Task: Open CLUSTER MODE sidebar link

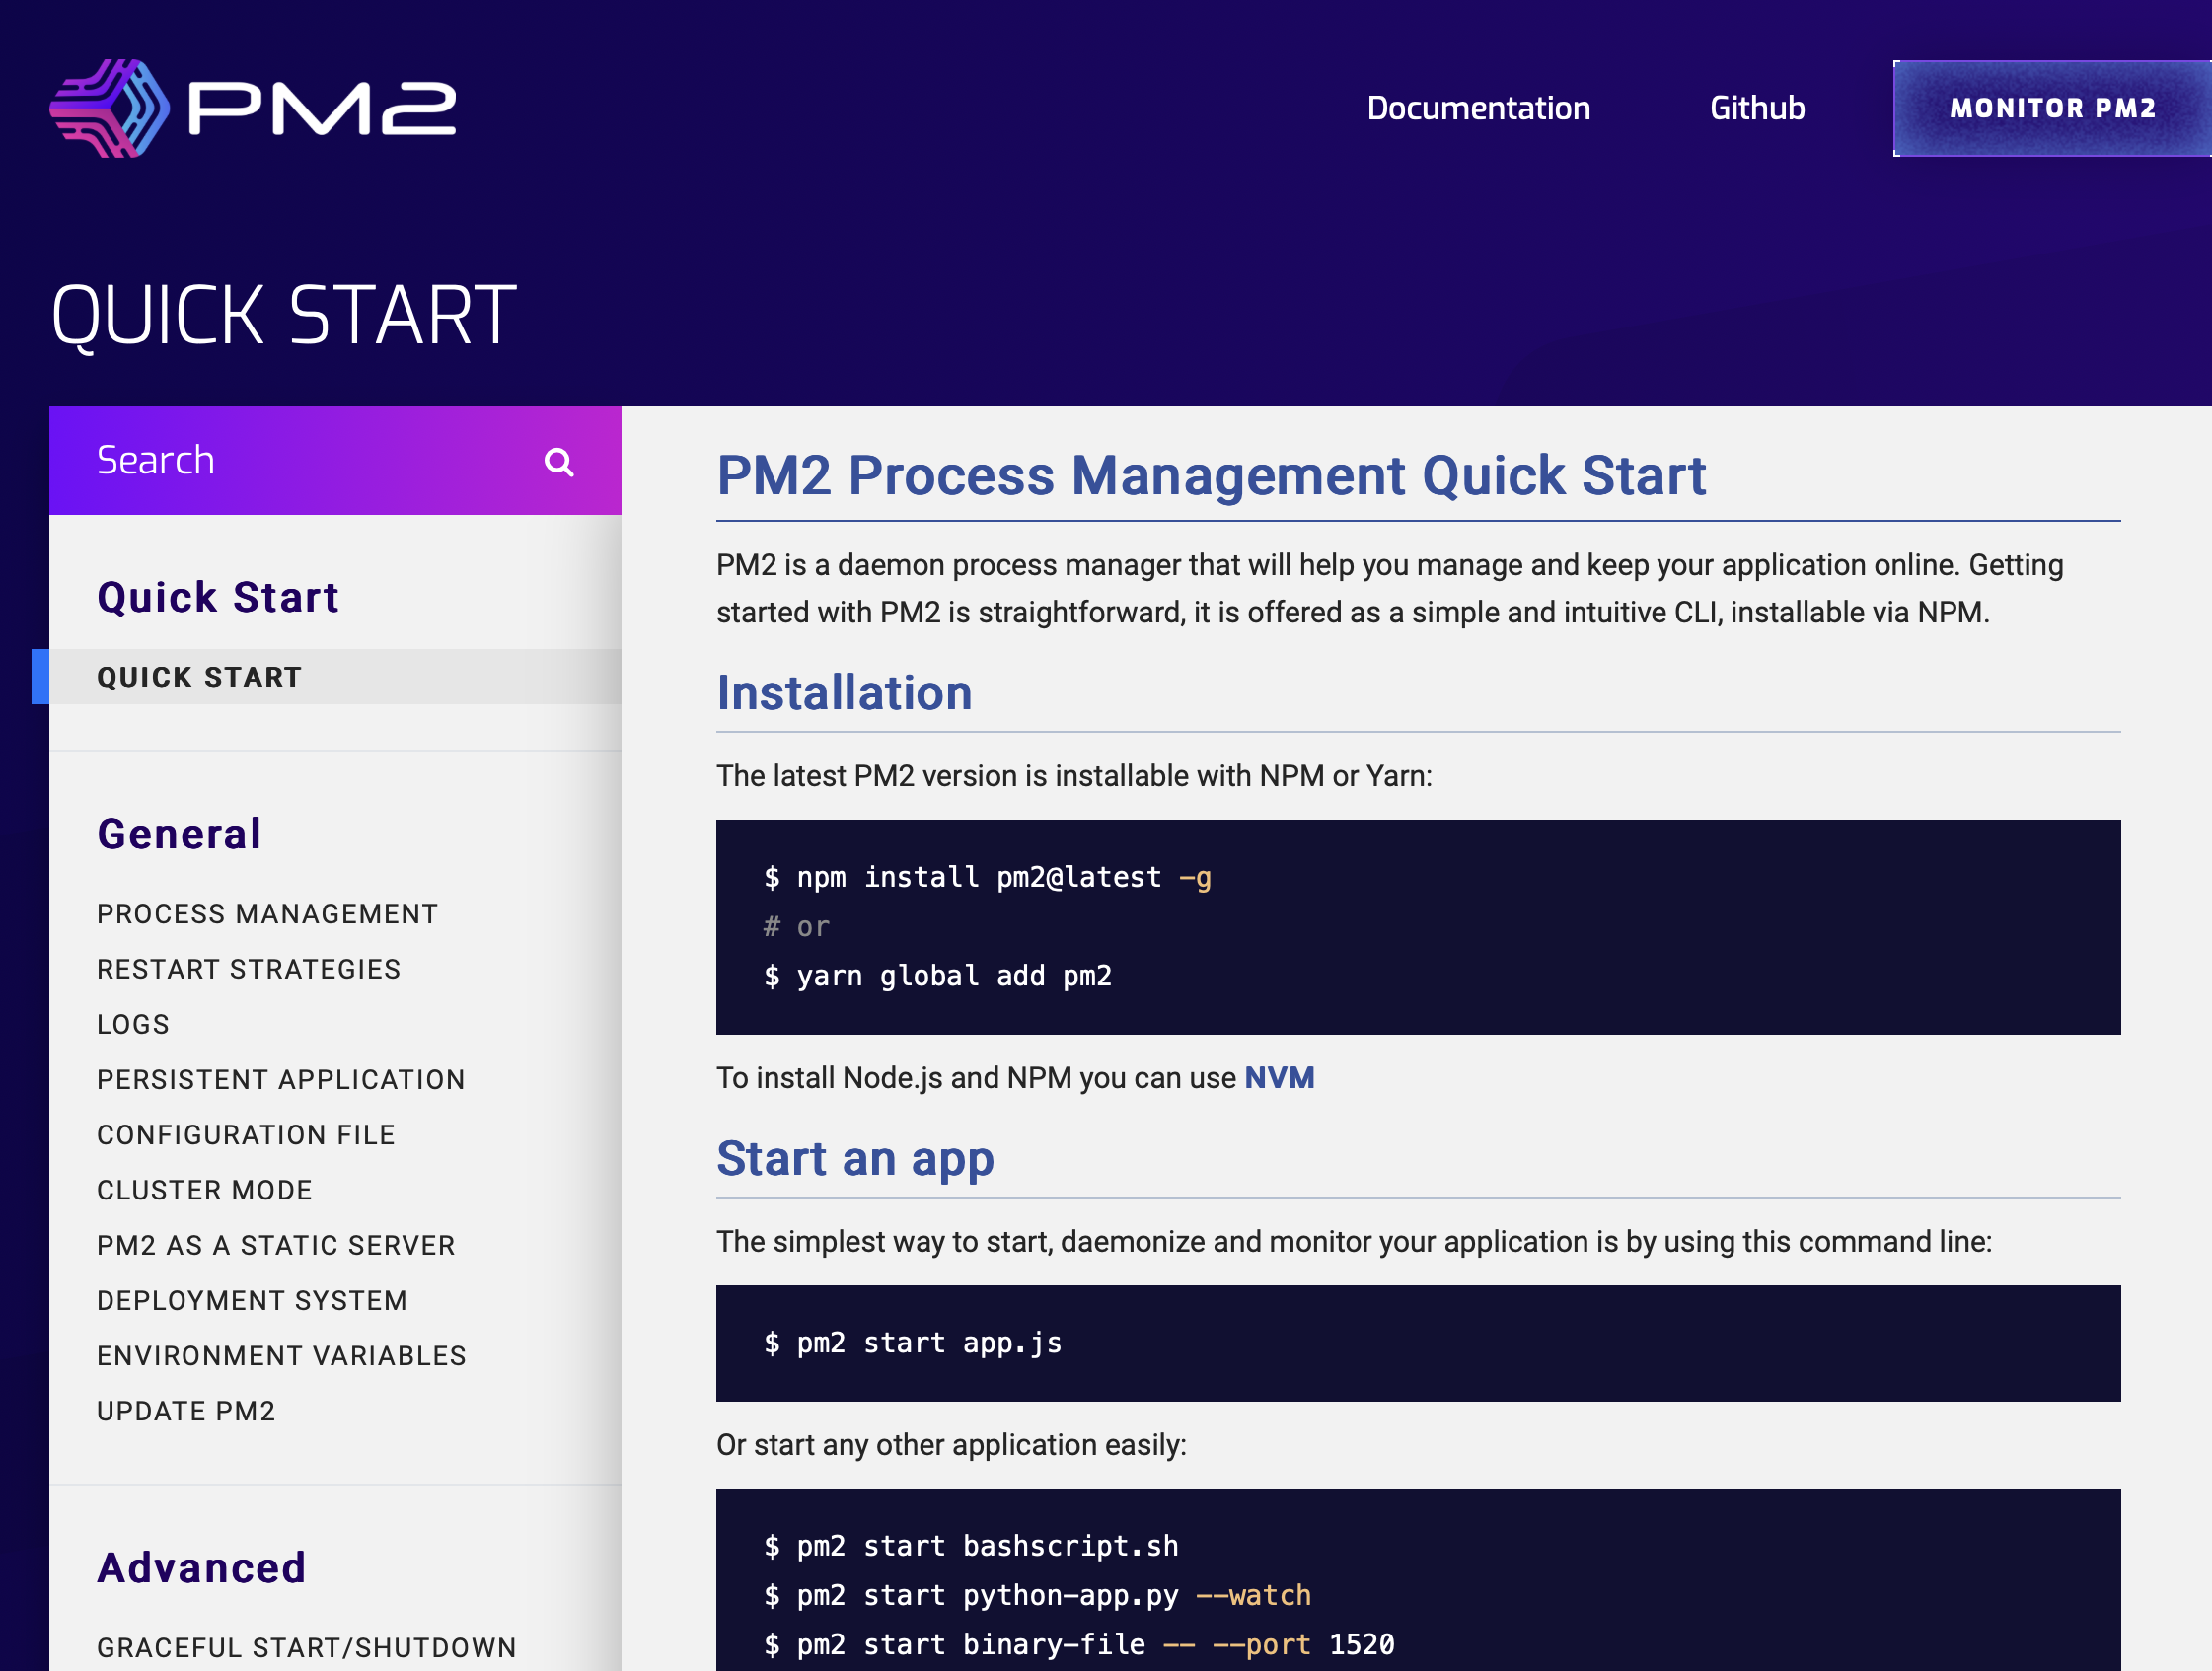Action: (x=205, y=1190)
